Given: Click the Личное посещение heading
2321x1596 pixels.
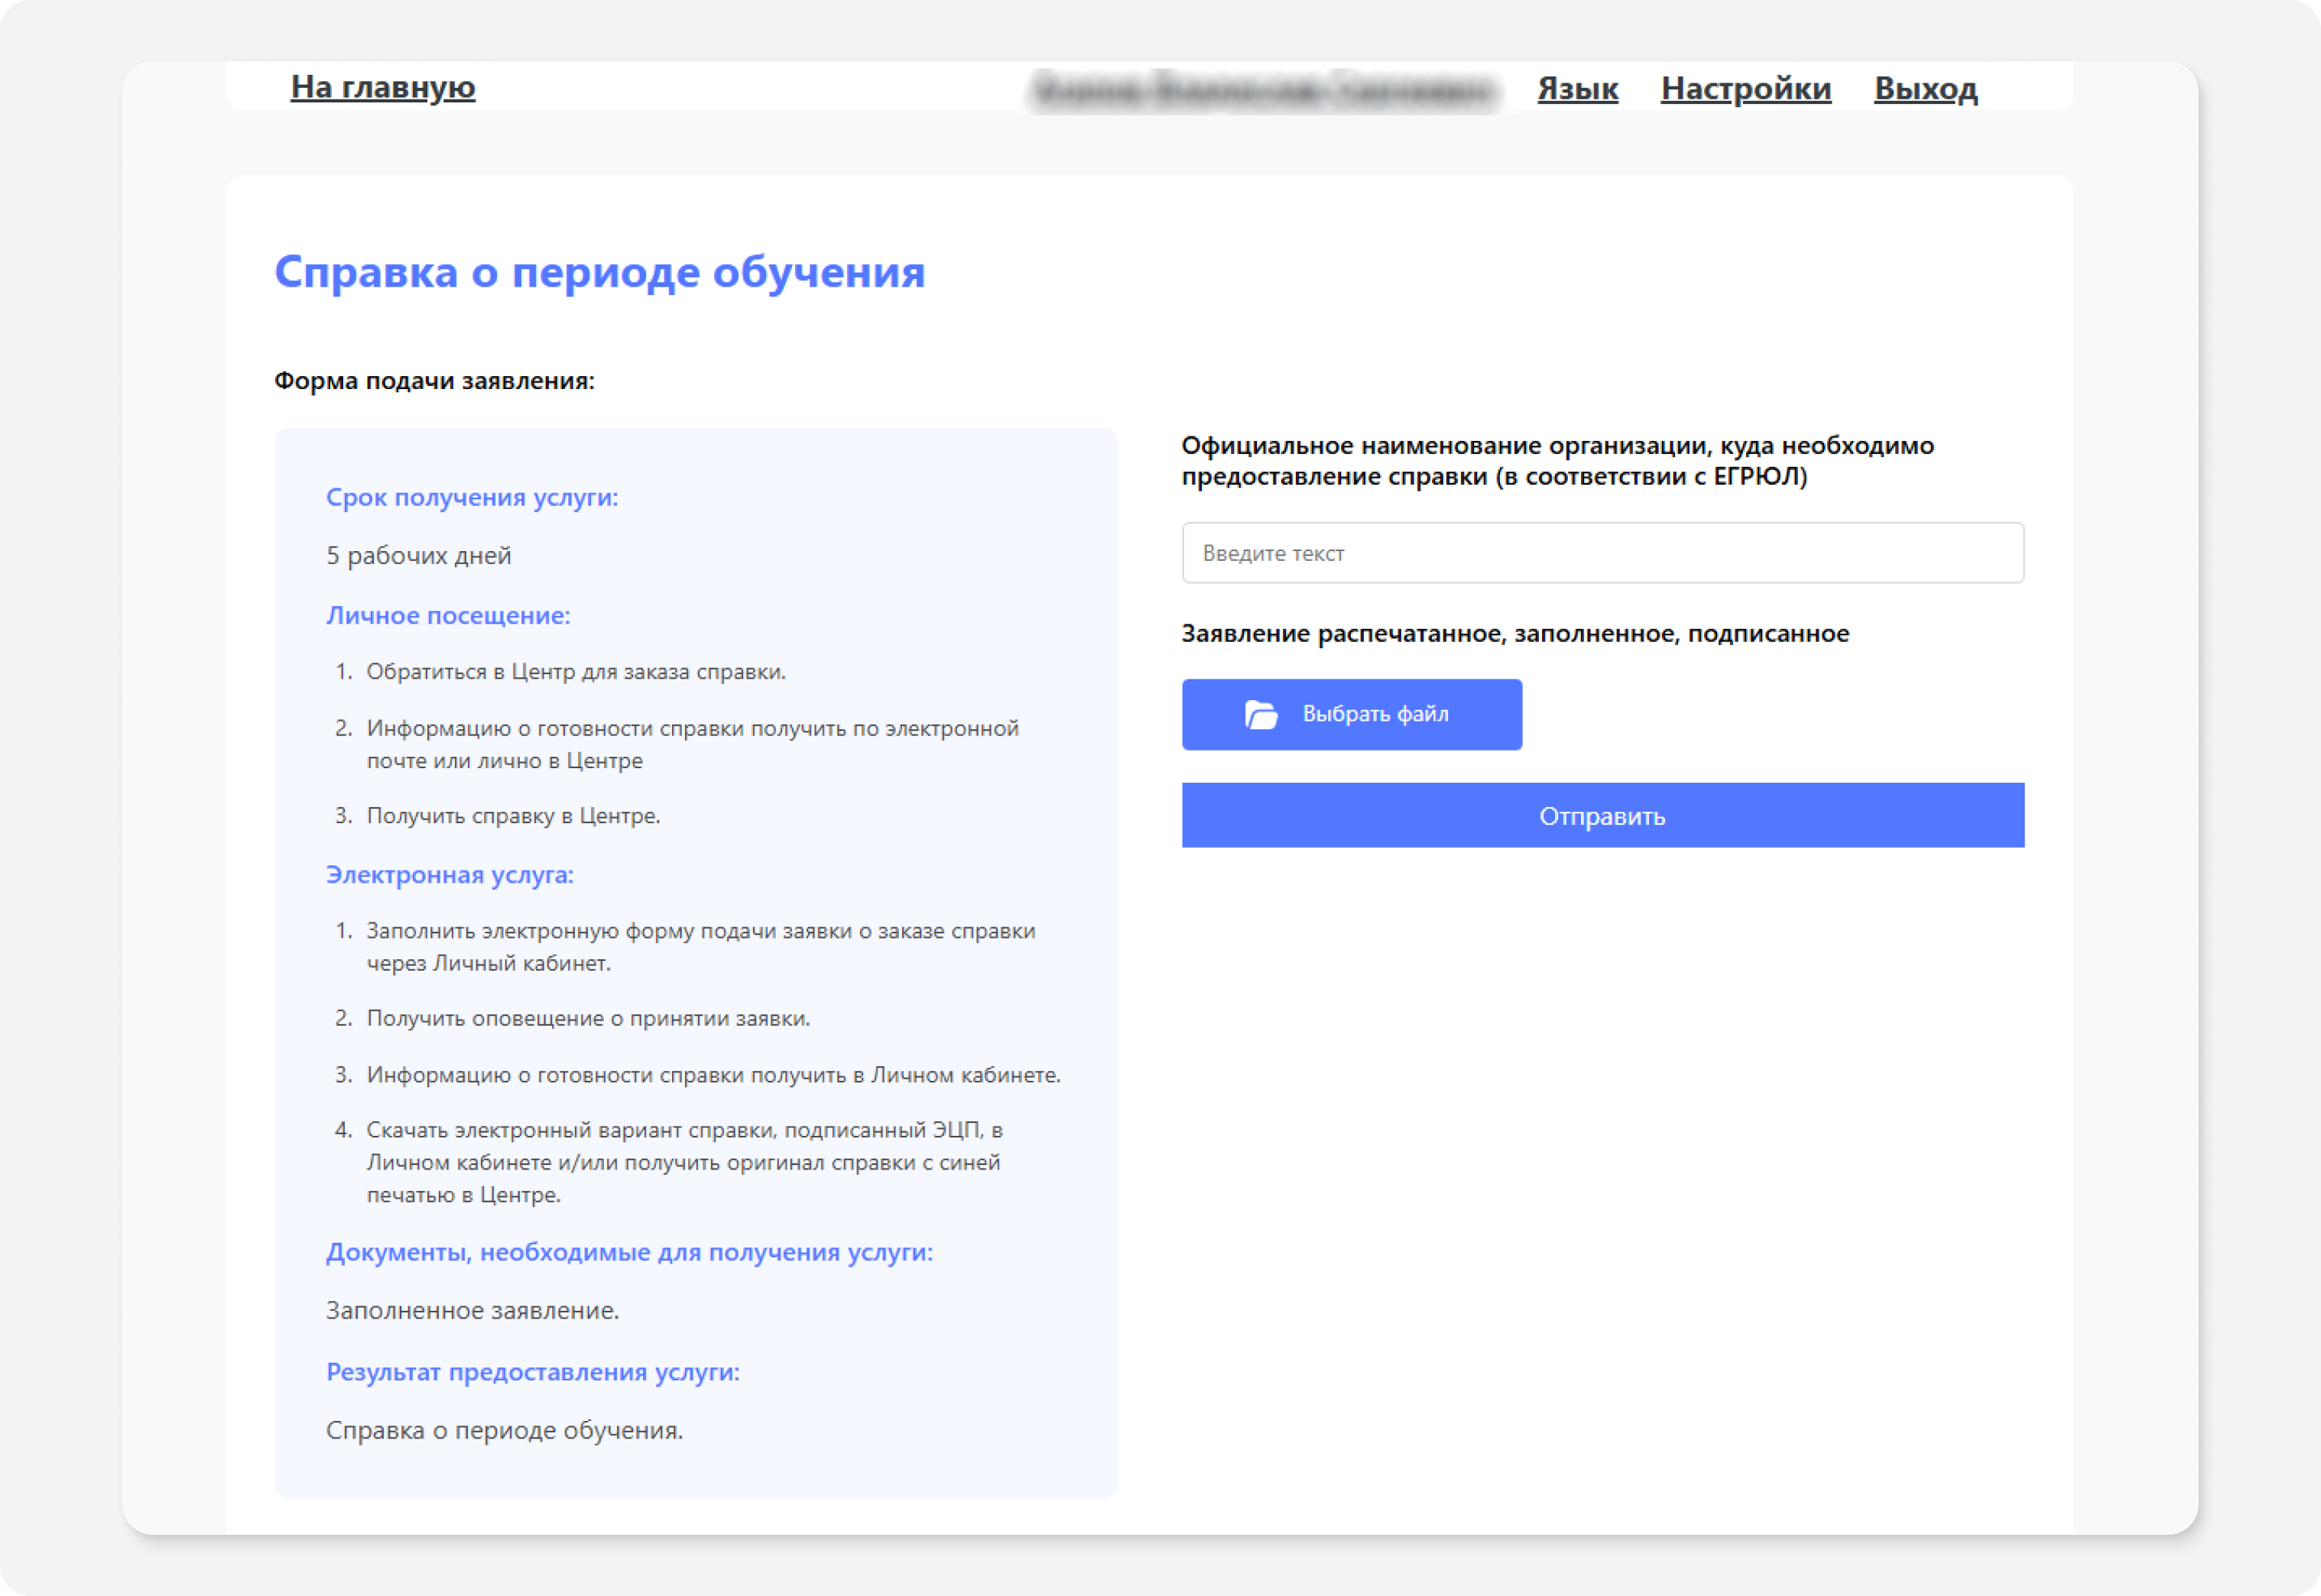Looking at the screenshot, I should pyautogui.click(x=448, y=615).
